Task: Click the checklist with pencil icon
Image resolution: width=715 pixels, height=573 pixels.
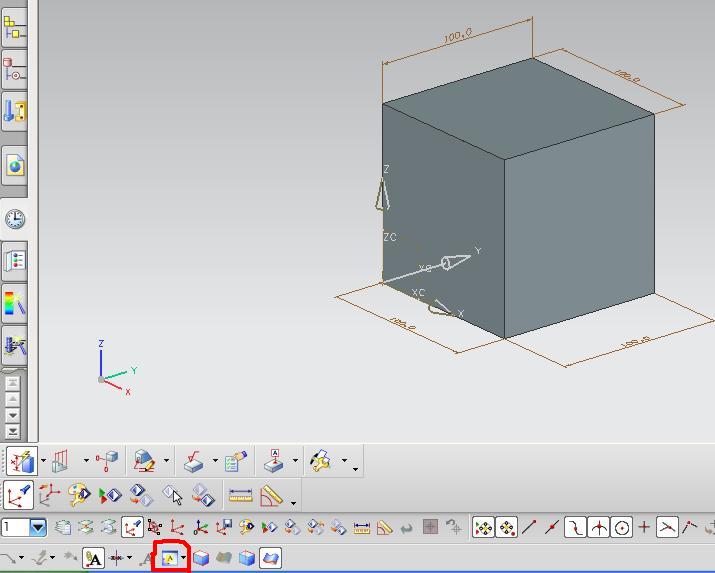Action: tap(236, 461)
